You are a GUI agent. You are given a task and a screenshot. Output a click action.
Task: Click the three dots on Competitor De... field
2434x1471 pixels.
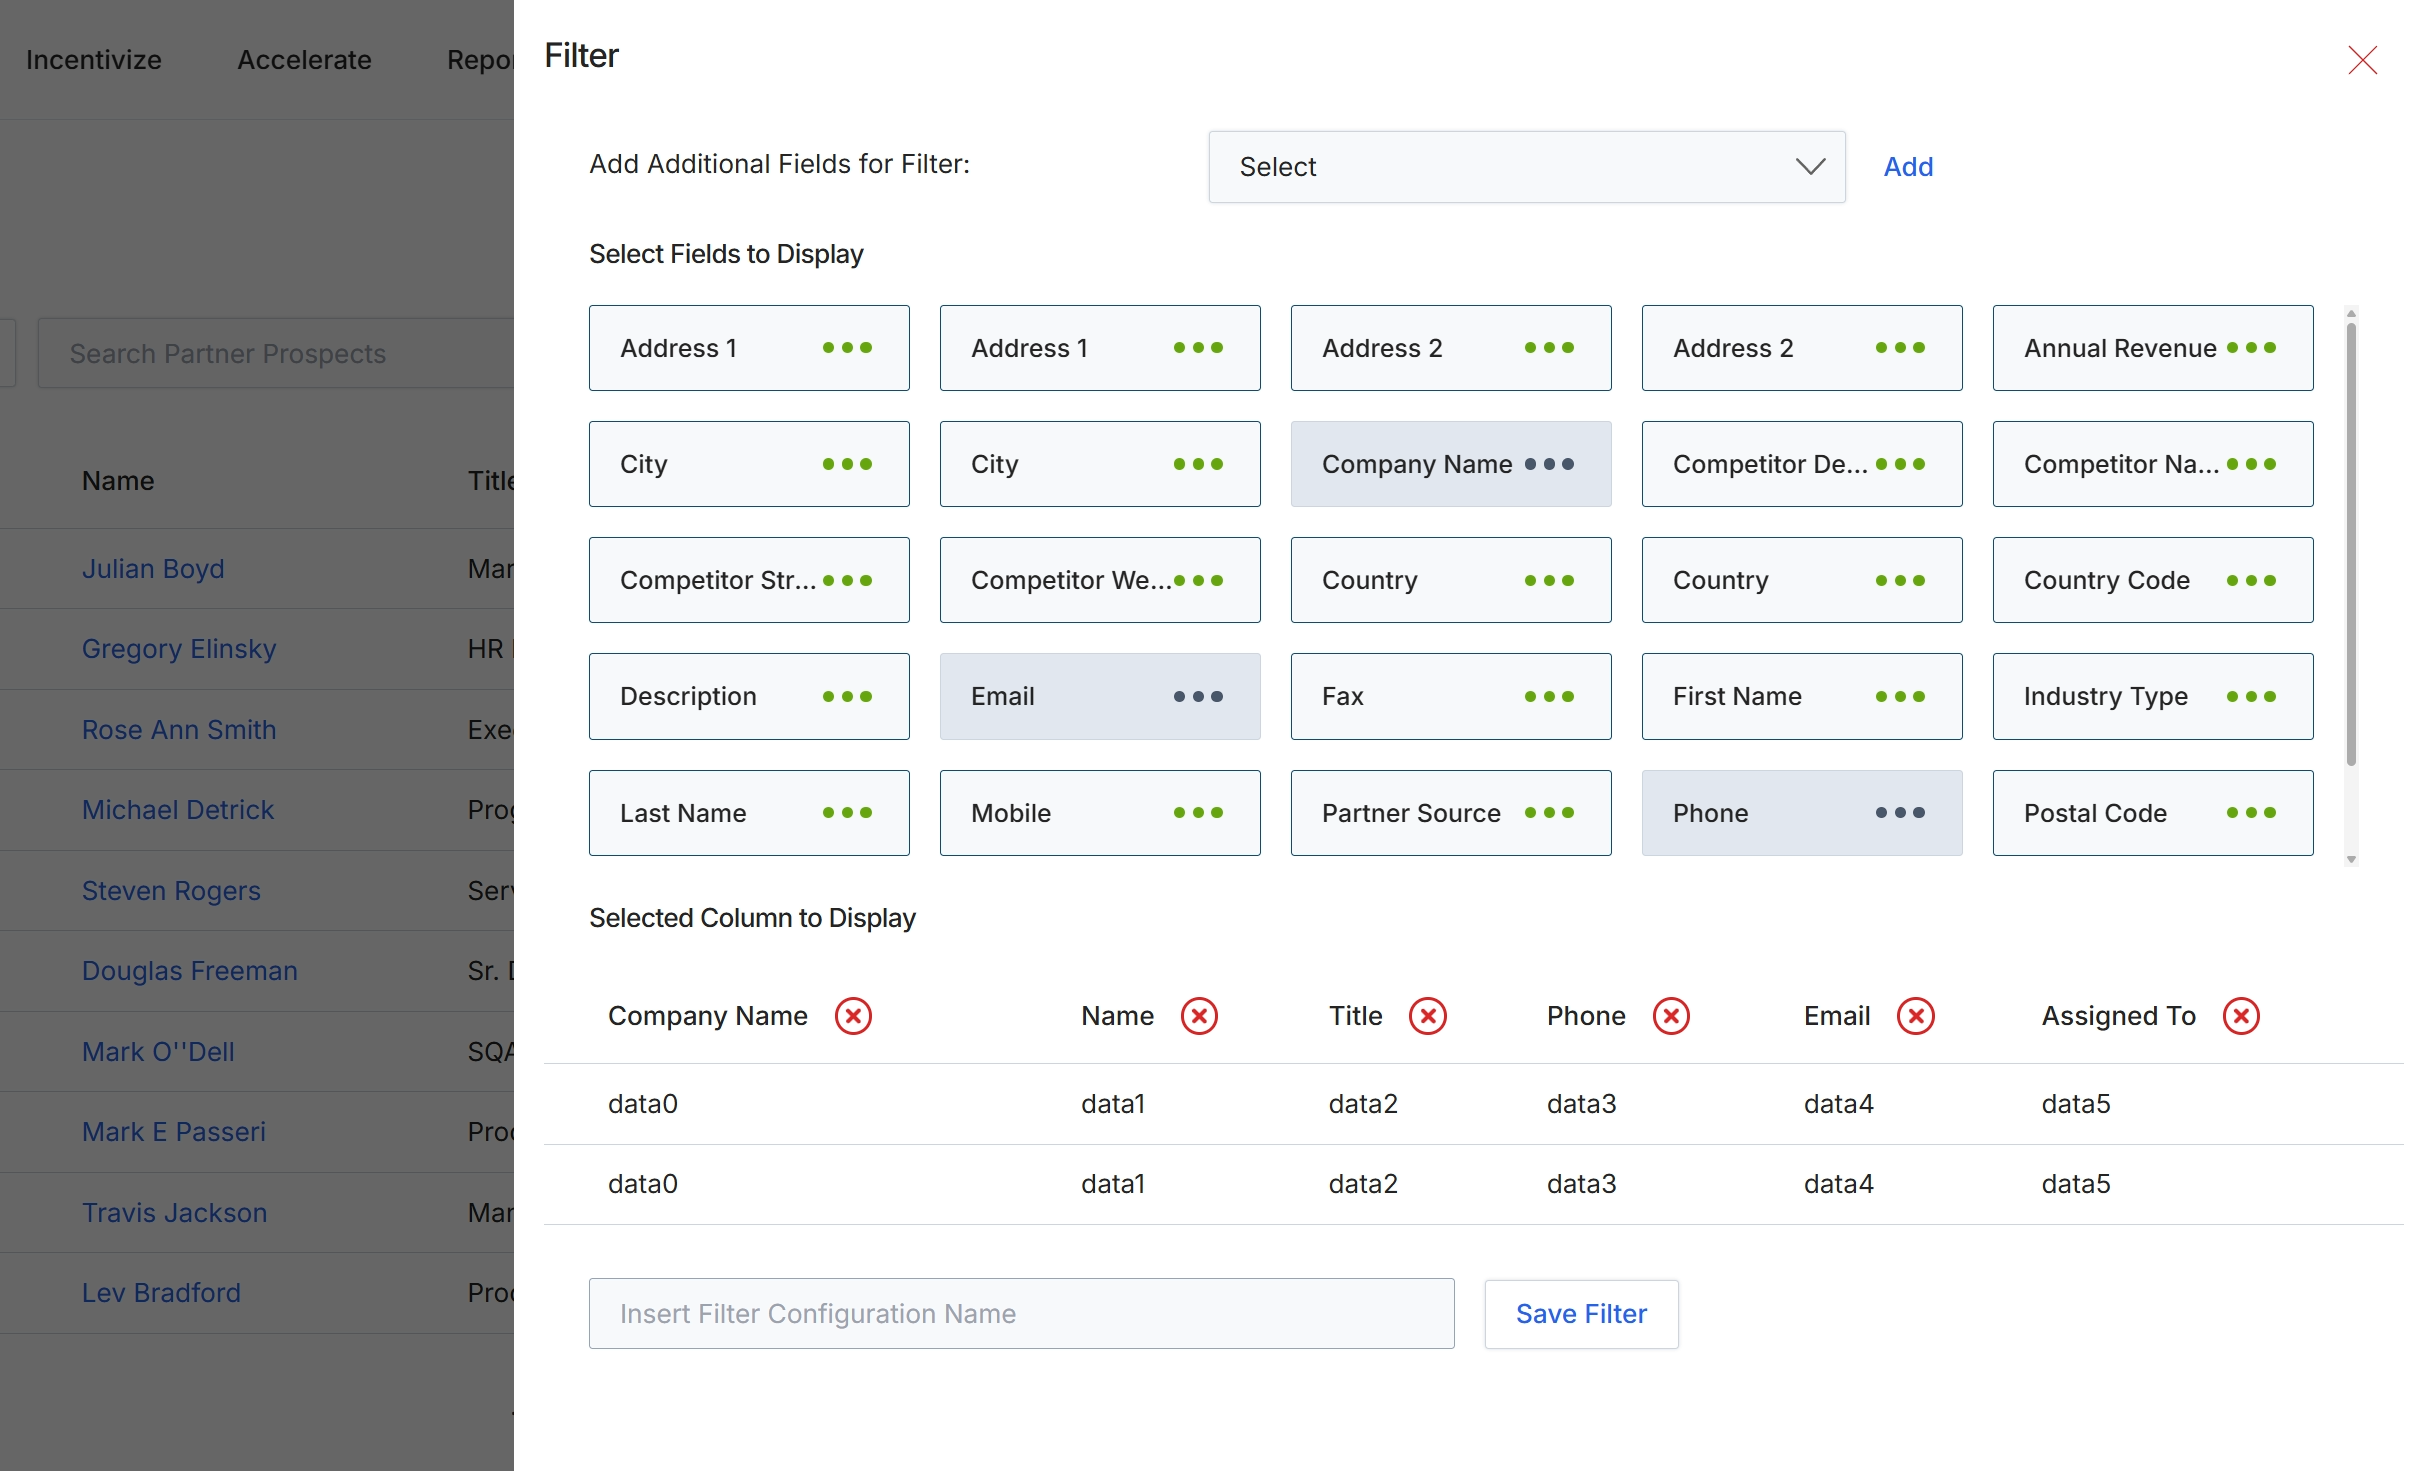click(x=1900, y=464)
